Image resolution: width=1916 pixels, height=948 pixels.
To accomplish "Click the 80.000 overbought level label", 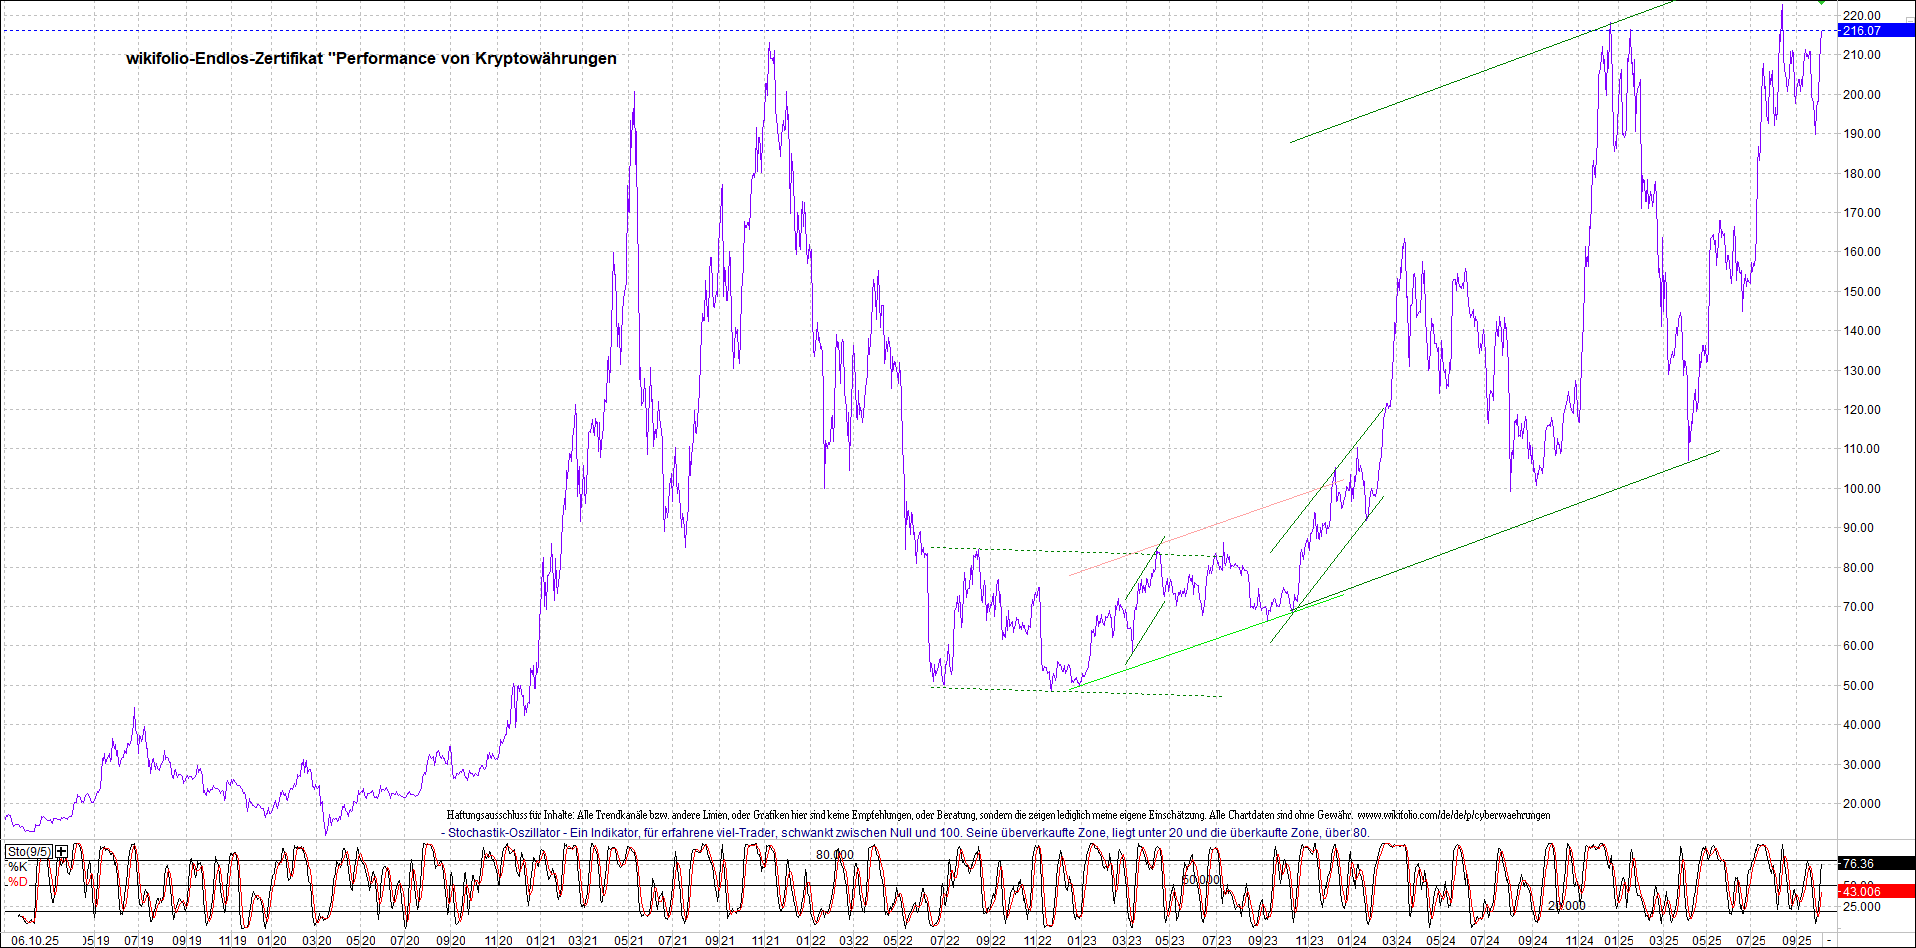I will click(x=835, y=855).
